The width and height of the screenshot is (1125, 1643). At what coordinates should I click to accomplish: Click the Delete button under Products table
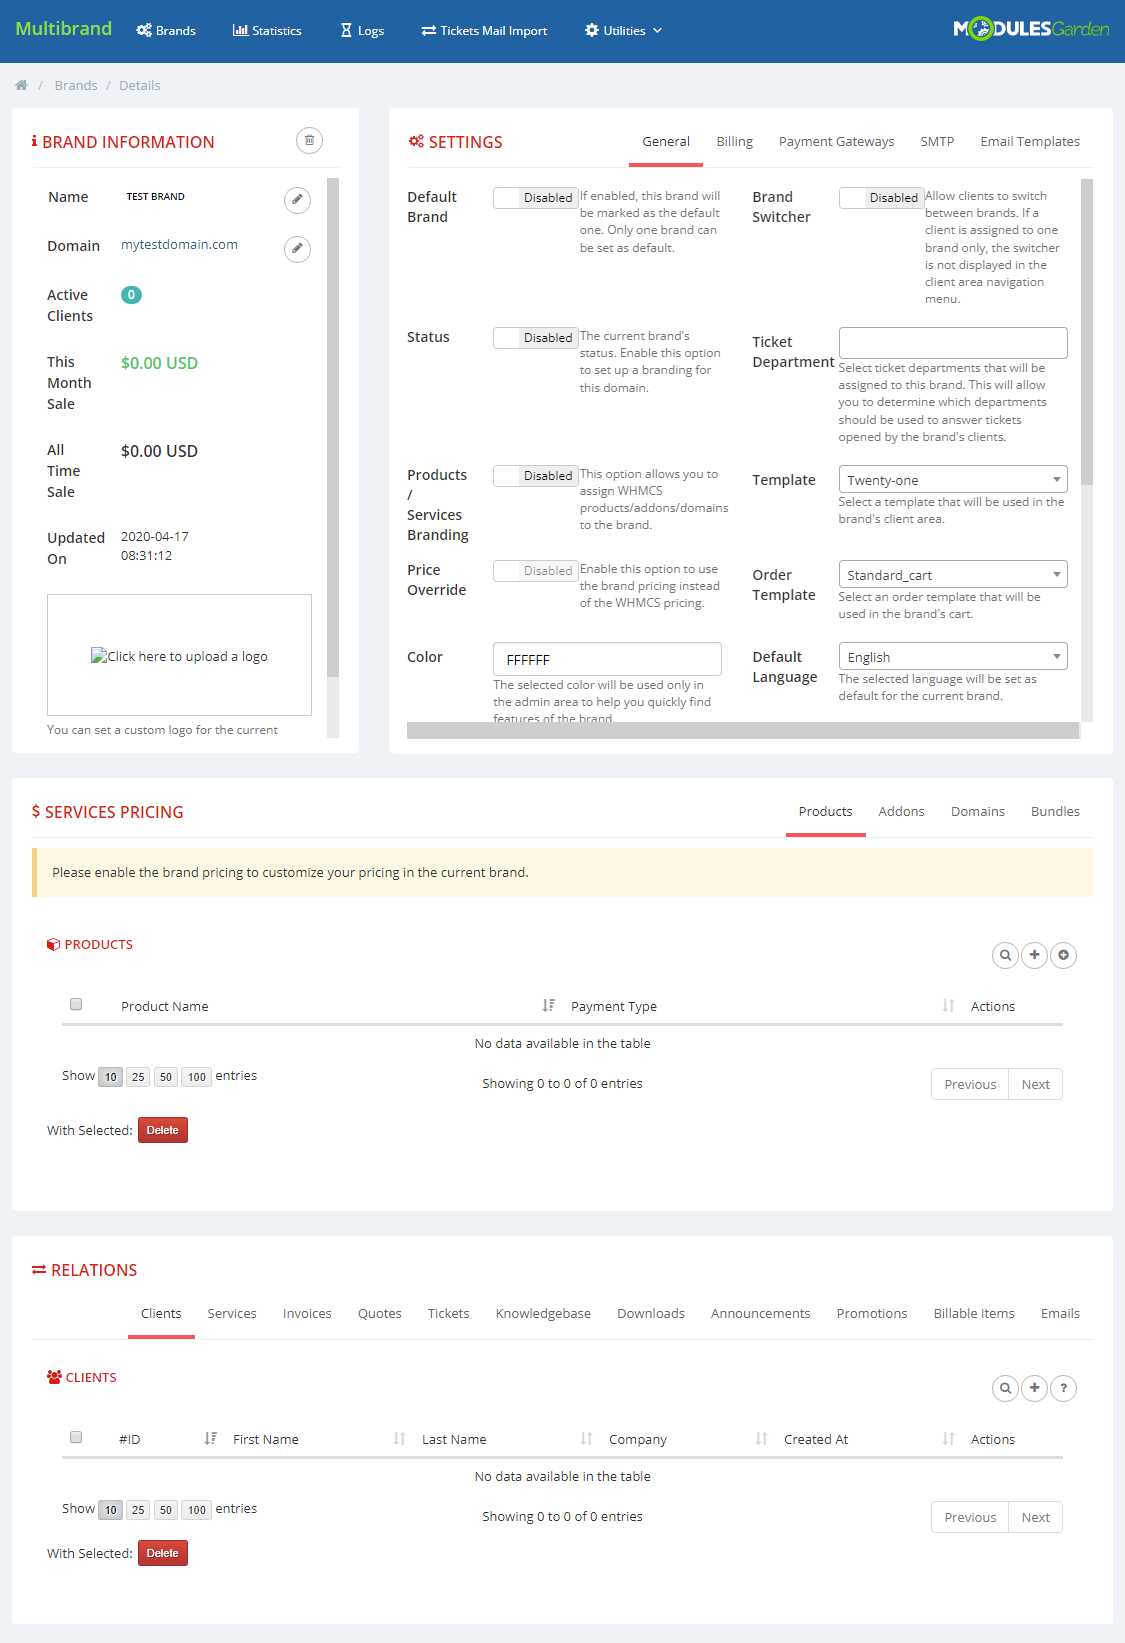click(162, 1130)
